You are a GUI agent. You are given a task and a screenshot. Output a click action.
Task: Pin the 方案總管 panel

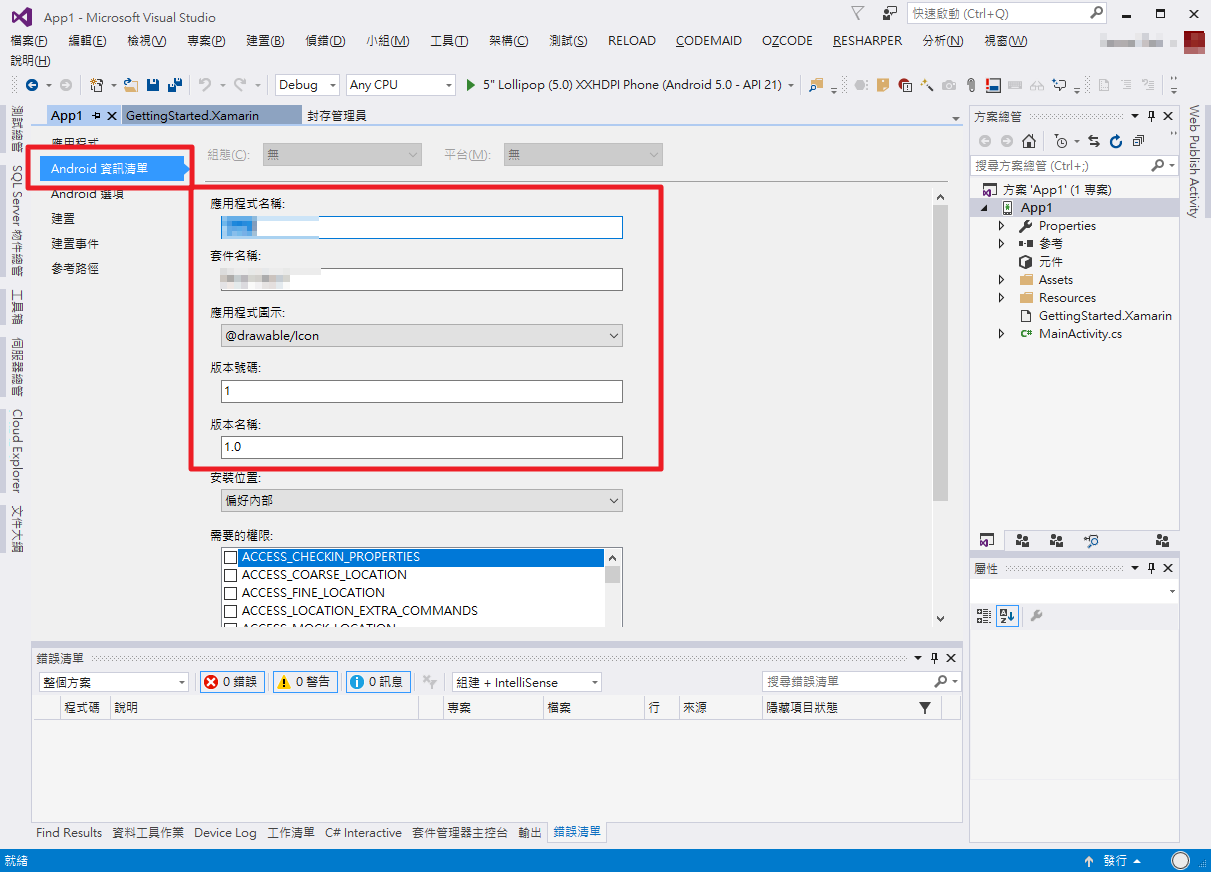point(1151,117)
